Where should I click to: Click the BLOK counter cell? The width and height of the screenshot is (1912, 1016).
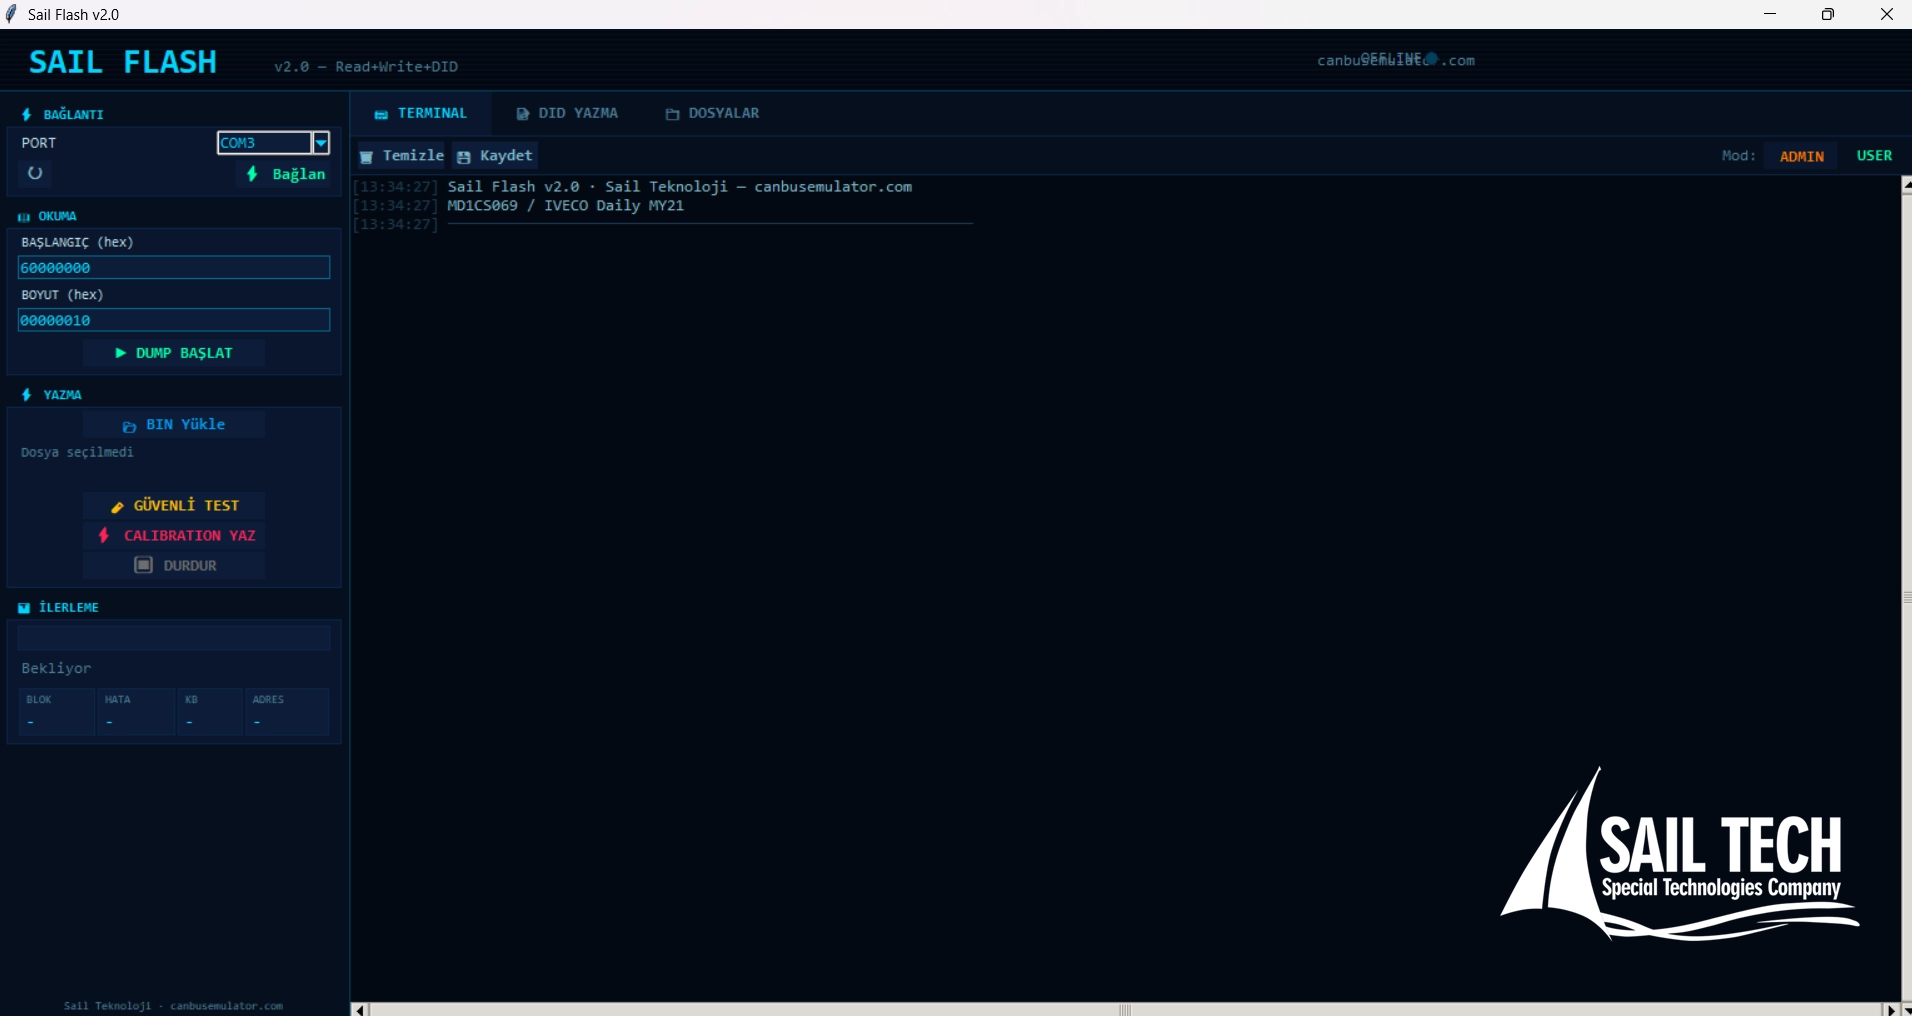tap(57, 712)
